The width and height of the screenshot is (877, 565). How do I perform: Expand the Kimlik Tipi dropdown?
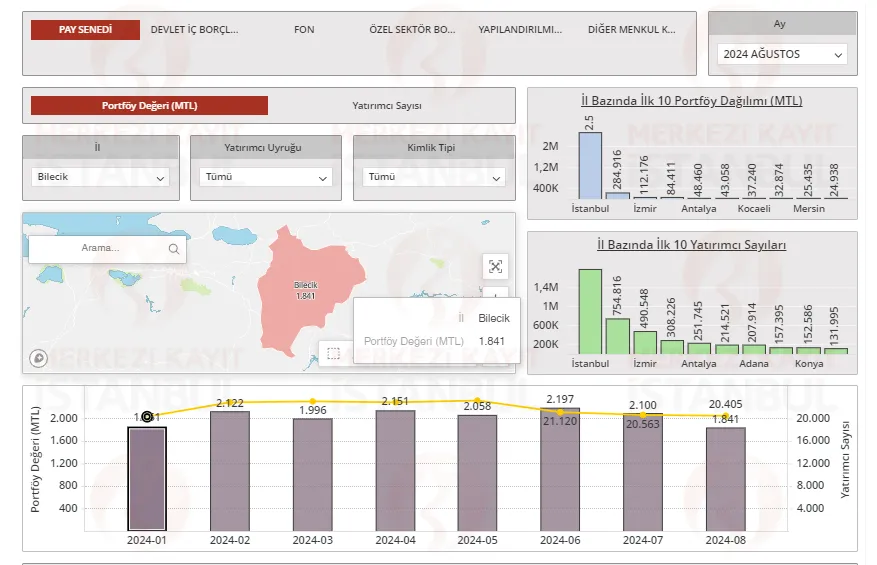pos(434,177)
